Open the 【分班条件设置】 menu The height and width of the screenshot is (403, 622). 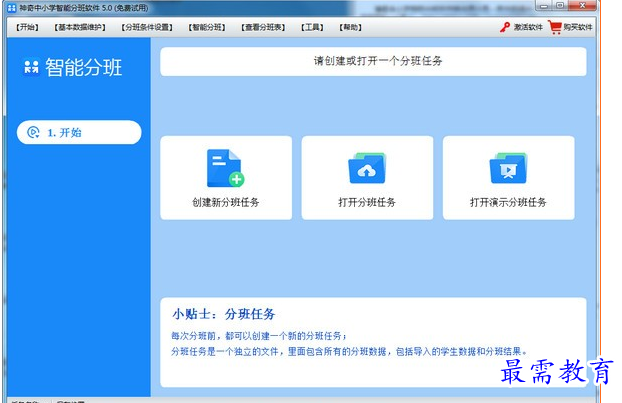147,27
